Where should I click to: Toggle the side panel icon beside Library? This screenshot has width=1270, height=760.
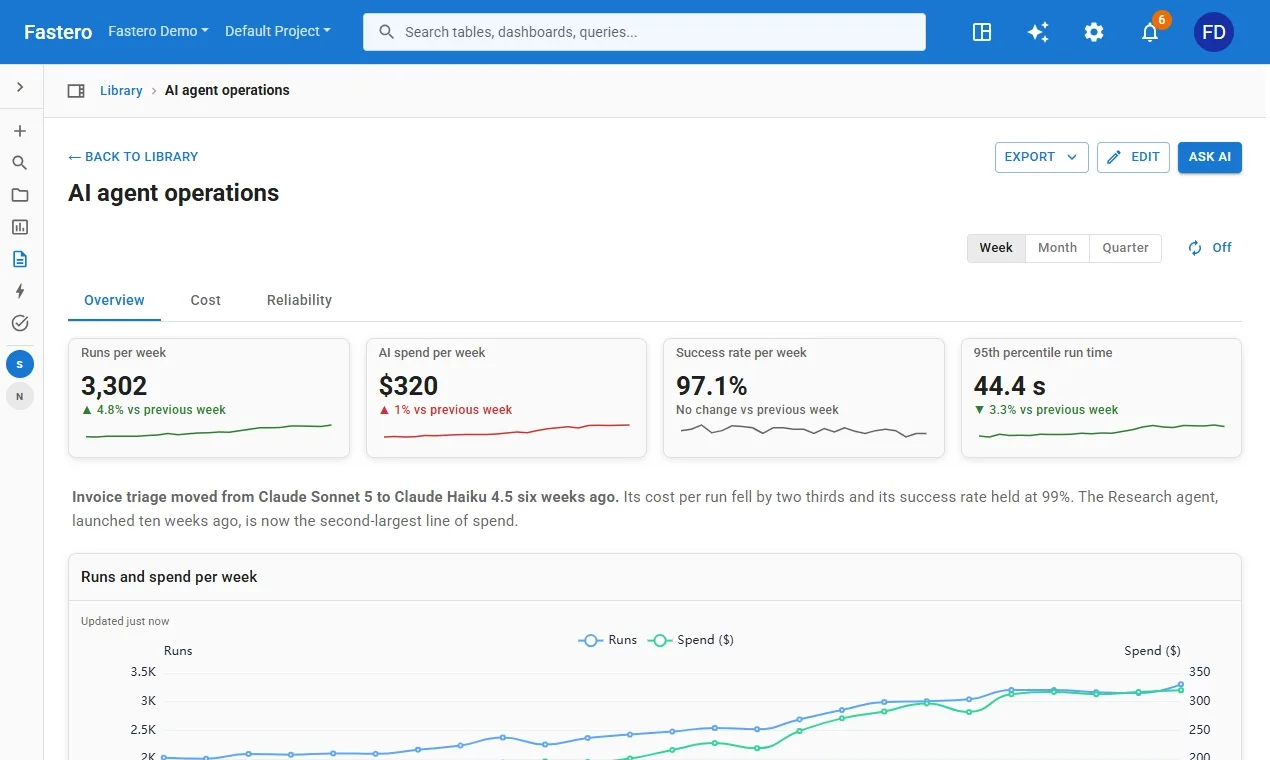76,91
